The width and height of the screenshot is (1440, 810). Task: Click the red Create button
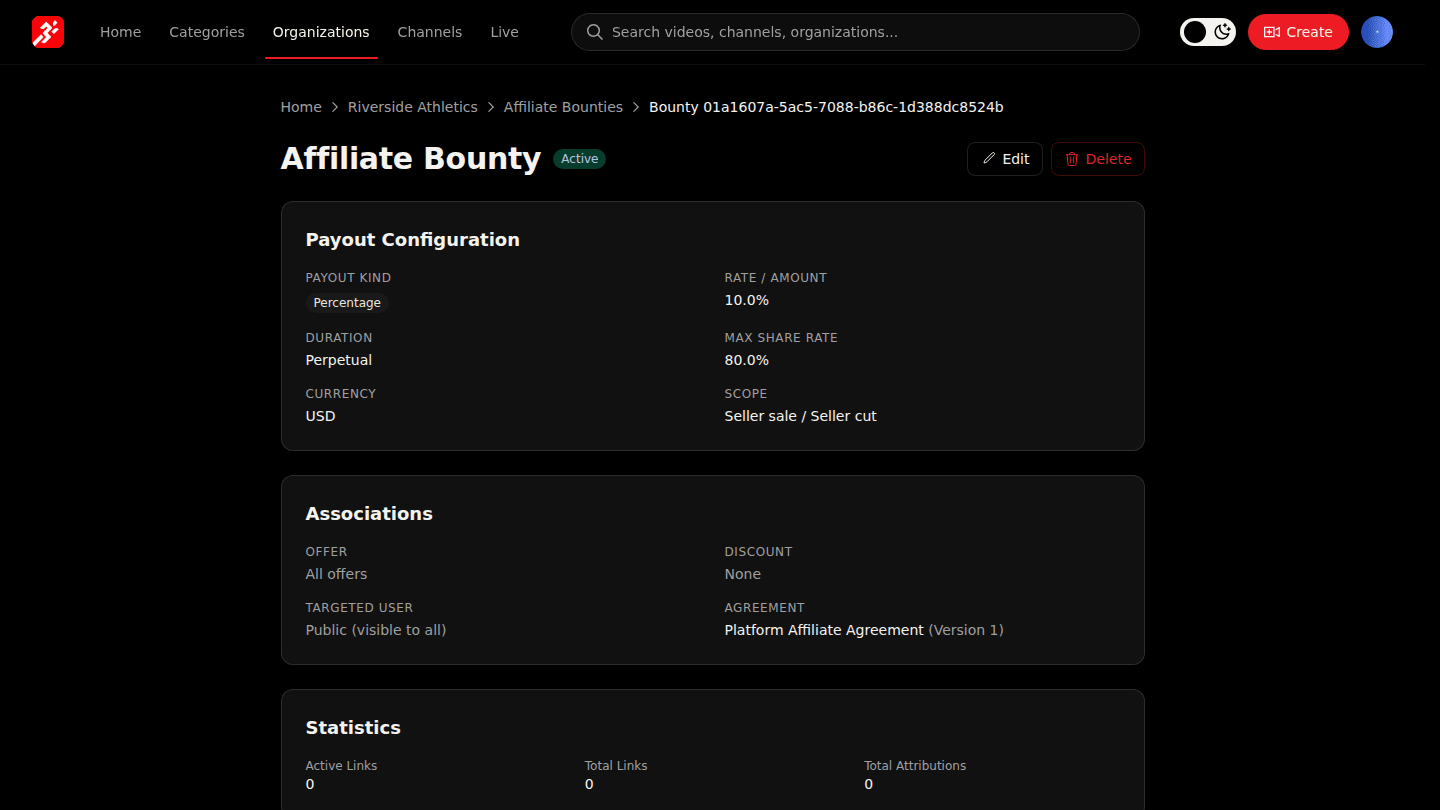1298,32
